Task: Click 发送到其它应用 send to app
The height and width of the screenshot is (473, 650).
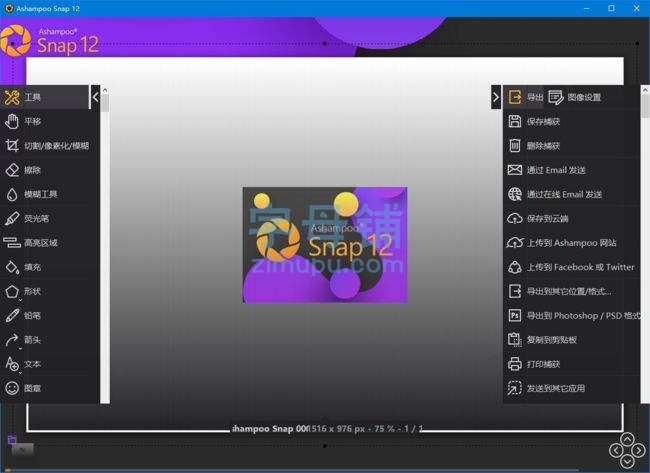Action: tap(572, 388)
